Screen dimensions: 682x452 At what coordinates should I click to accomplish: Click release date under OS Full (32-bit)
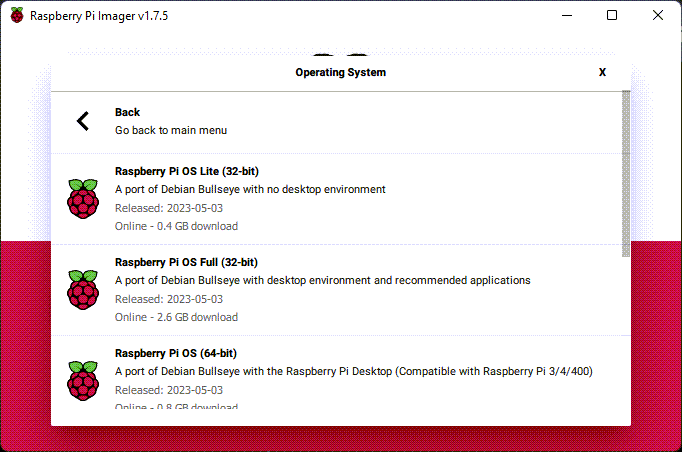click(x=169, y=299)
